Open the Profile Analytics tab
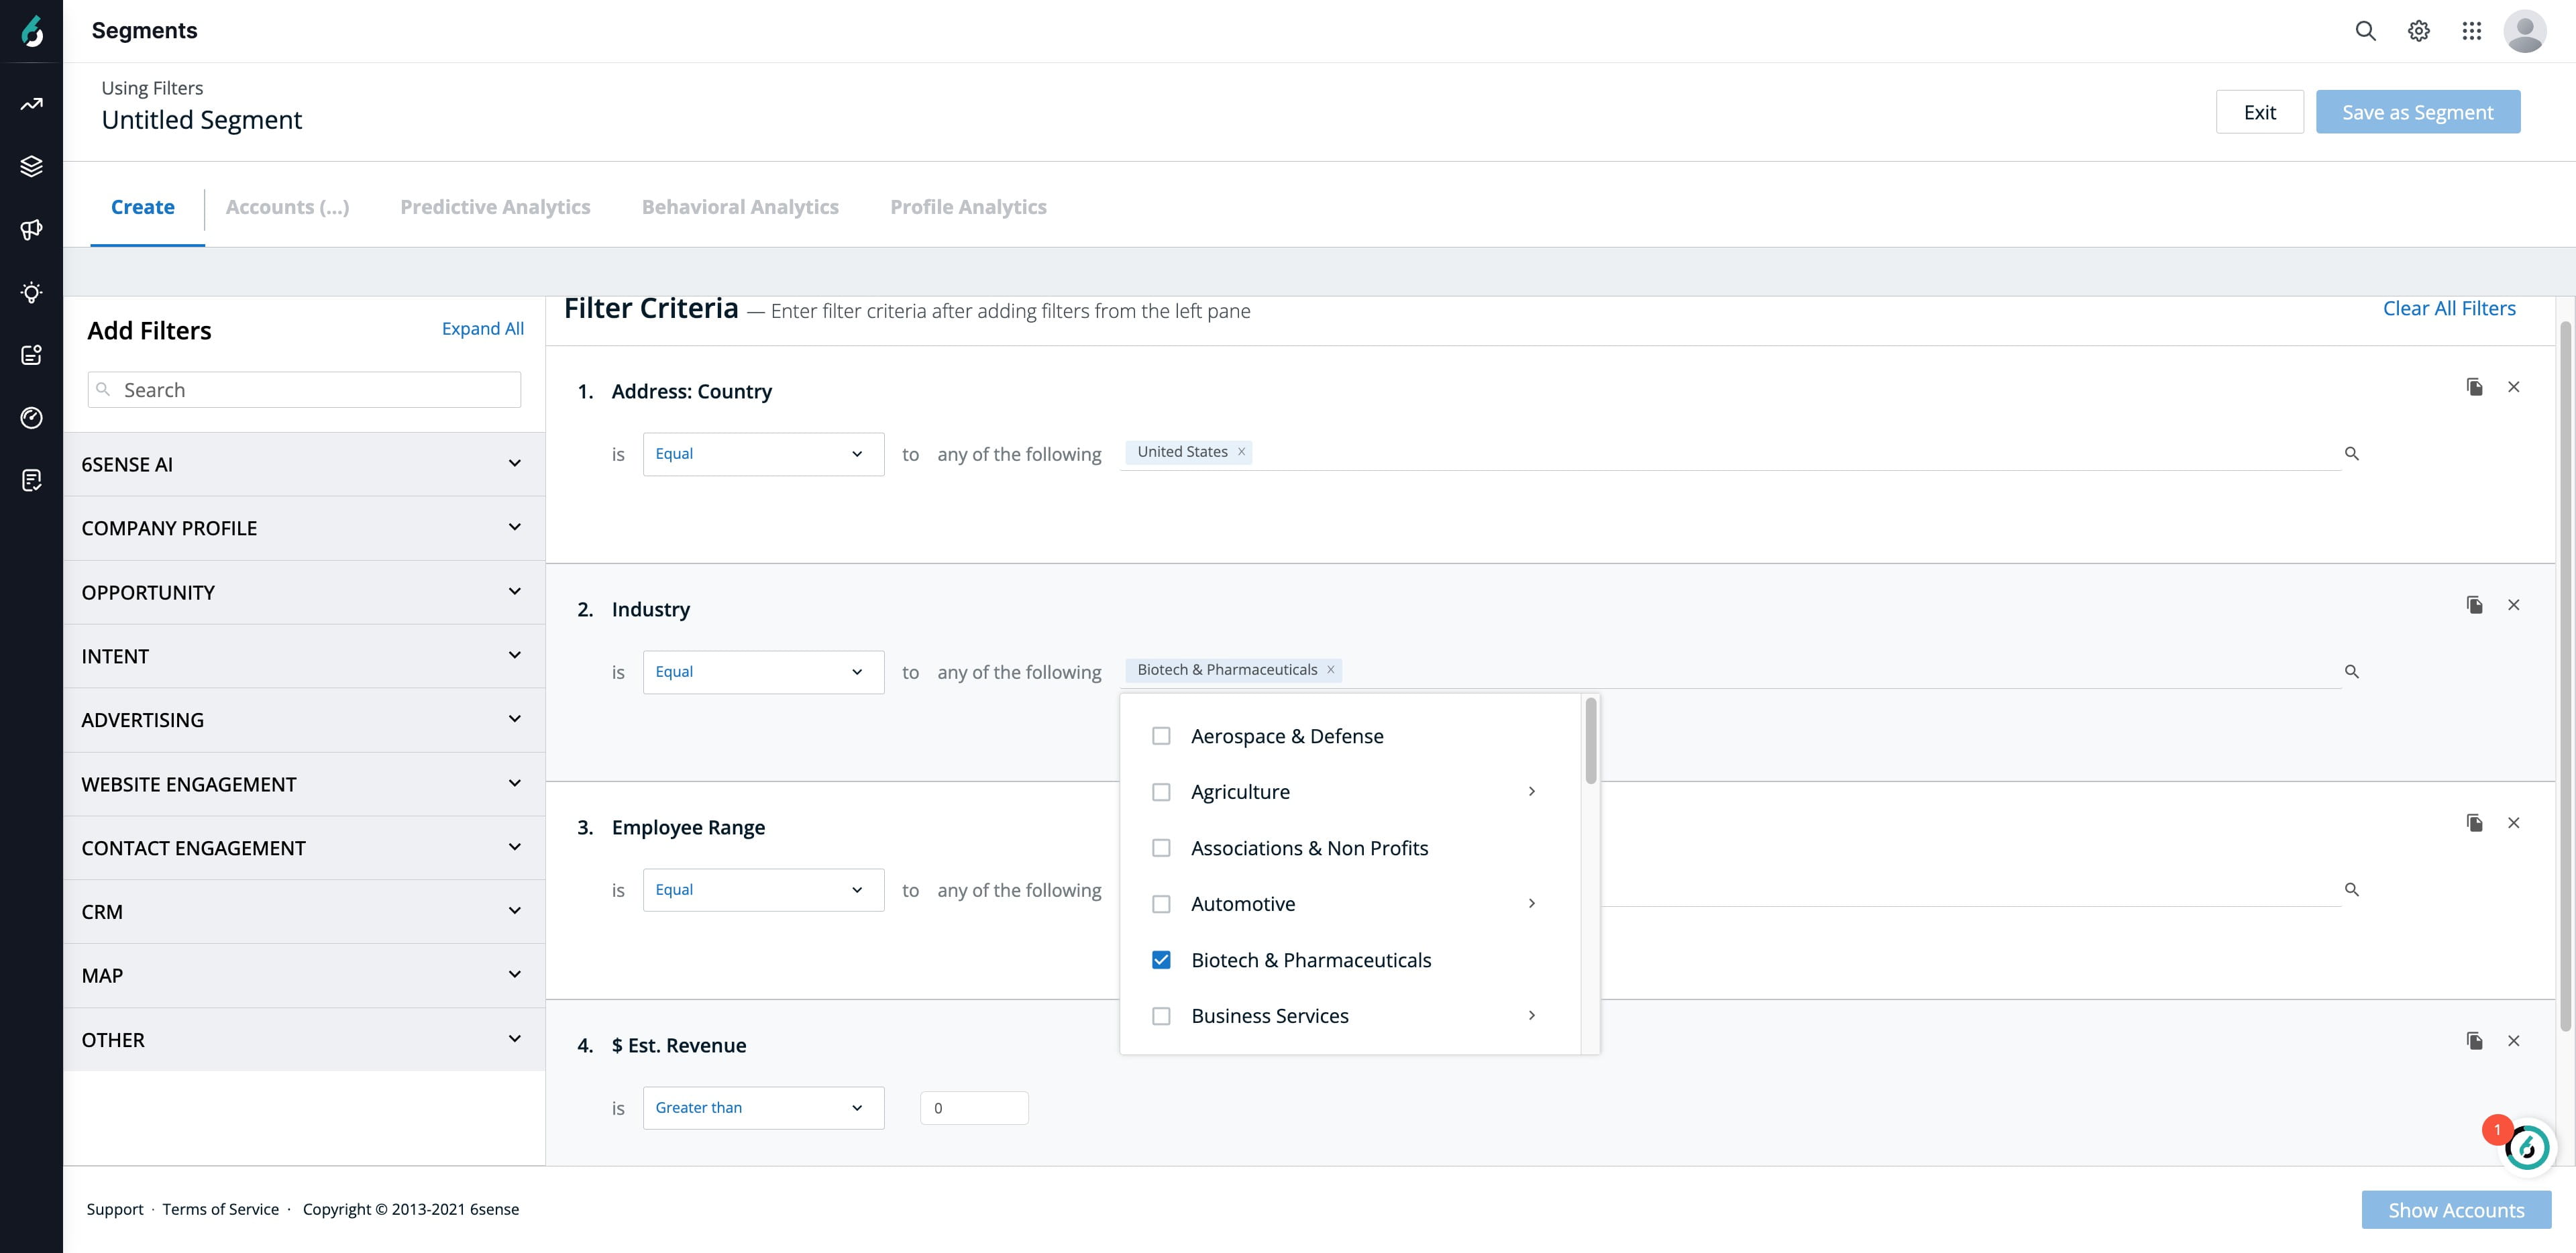 968,207
